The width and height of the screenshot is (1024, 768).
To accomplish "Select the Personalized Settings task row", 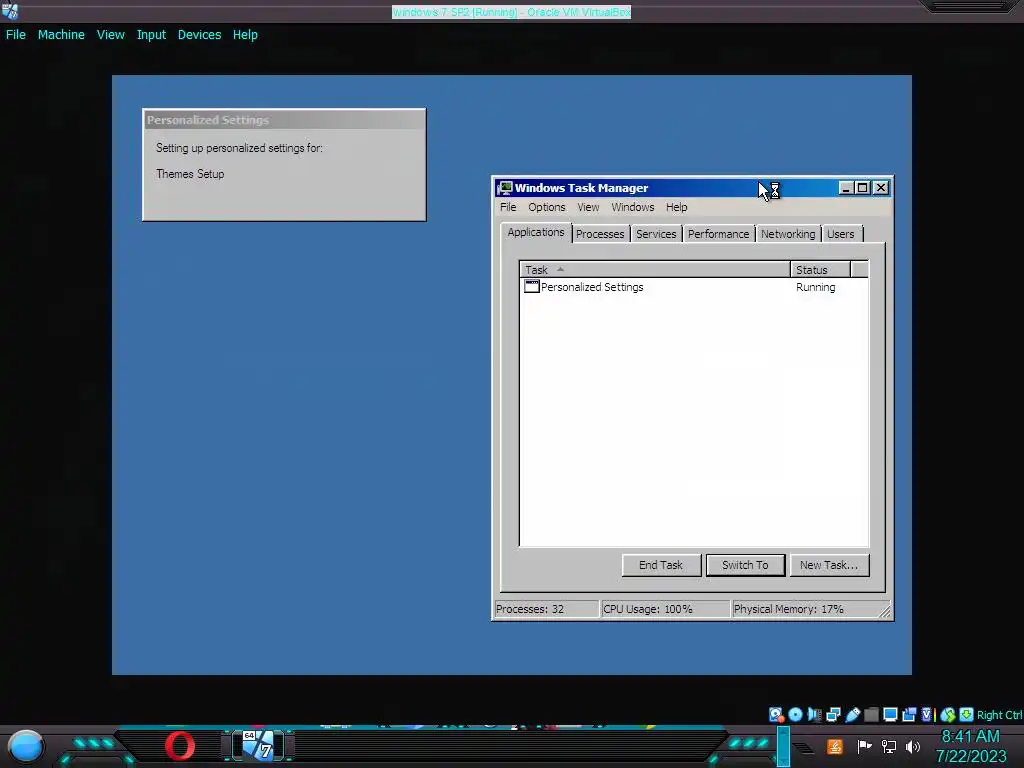I will click(x=694, y=287).
